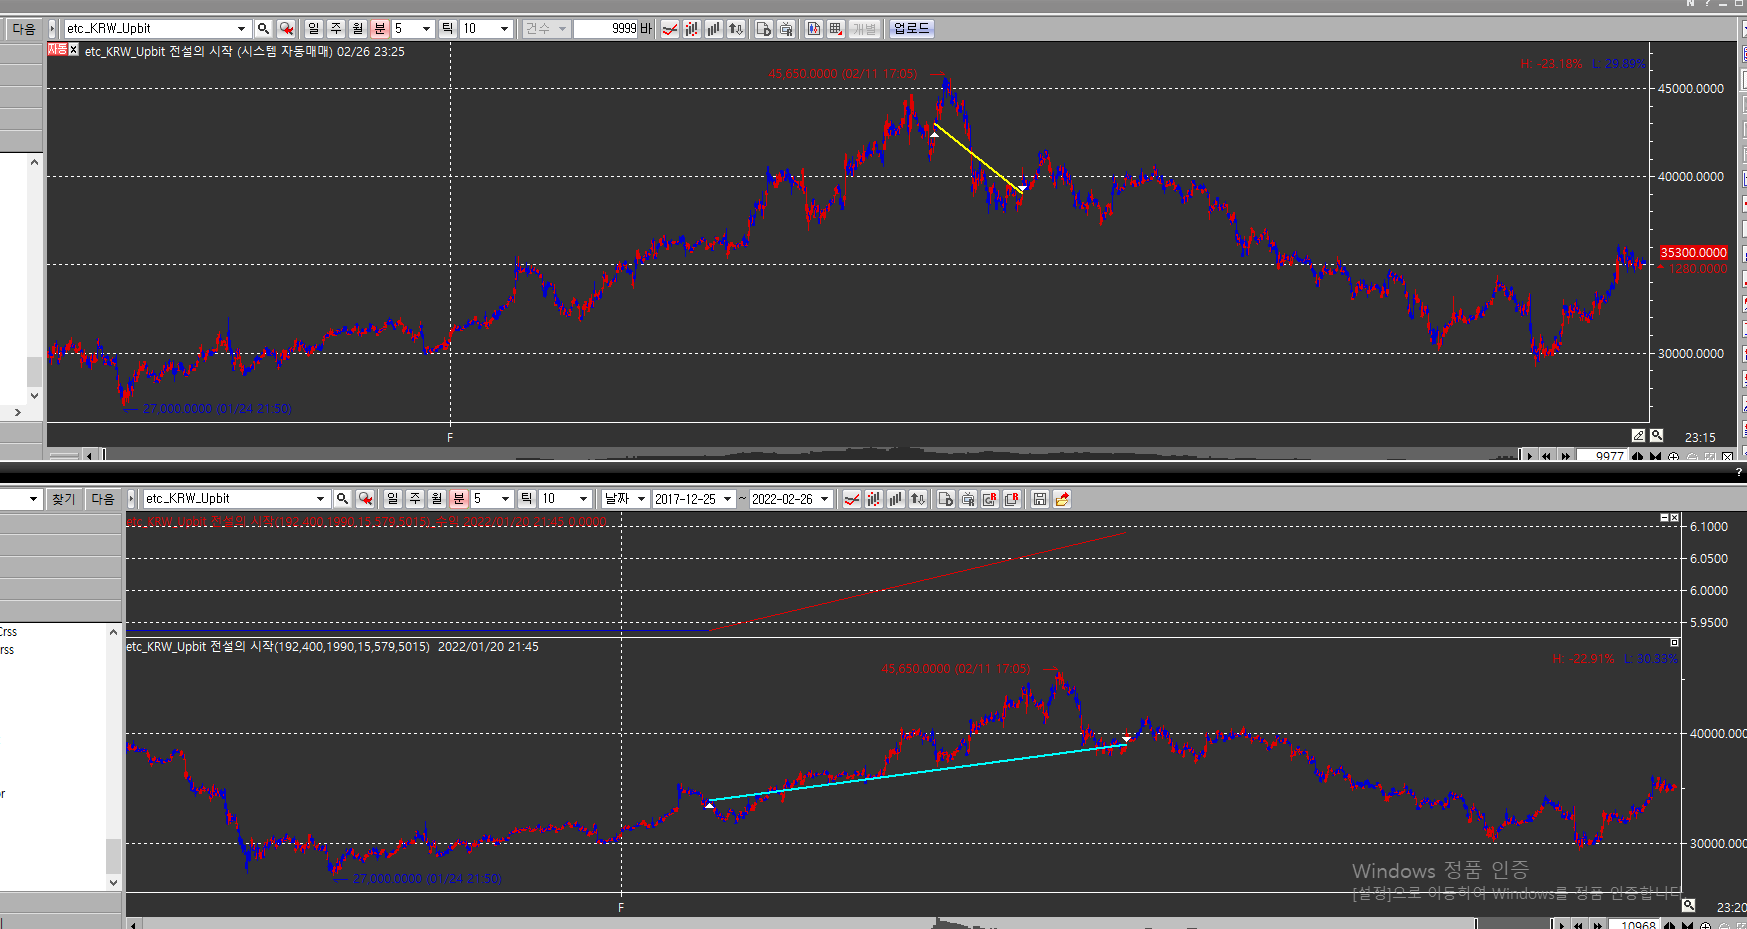Screen dimensions: 1747x929
Task: Toggle the 일 (daily) period button in the top toolbar
Action: tap(314, 29)
